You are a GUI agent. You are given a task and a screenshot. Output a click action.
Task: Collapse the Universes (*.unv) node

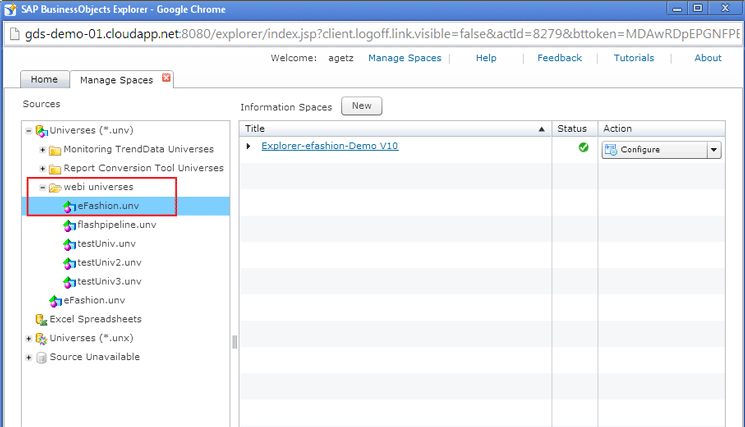[29, 131]
